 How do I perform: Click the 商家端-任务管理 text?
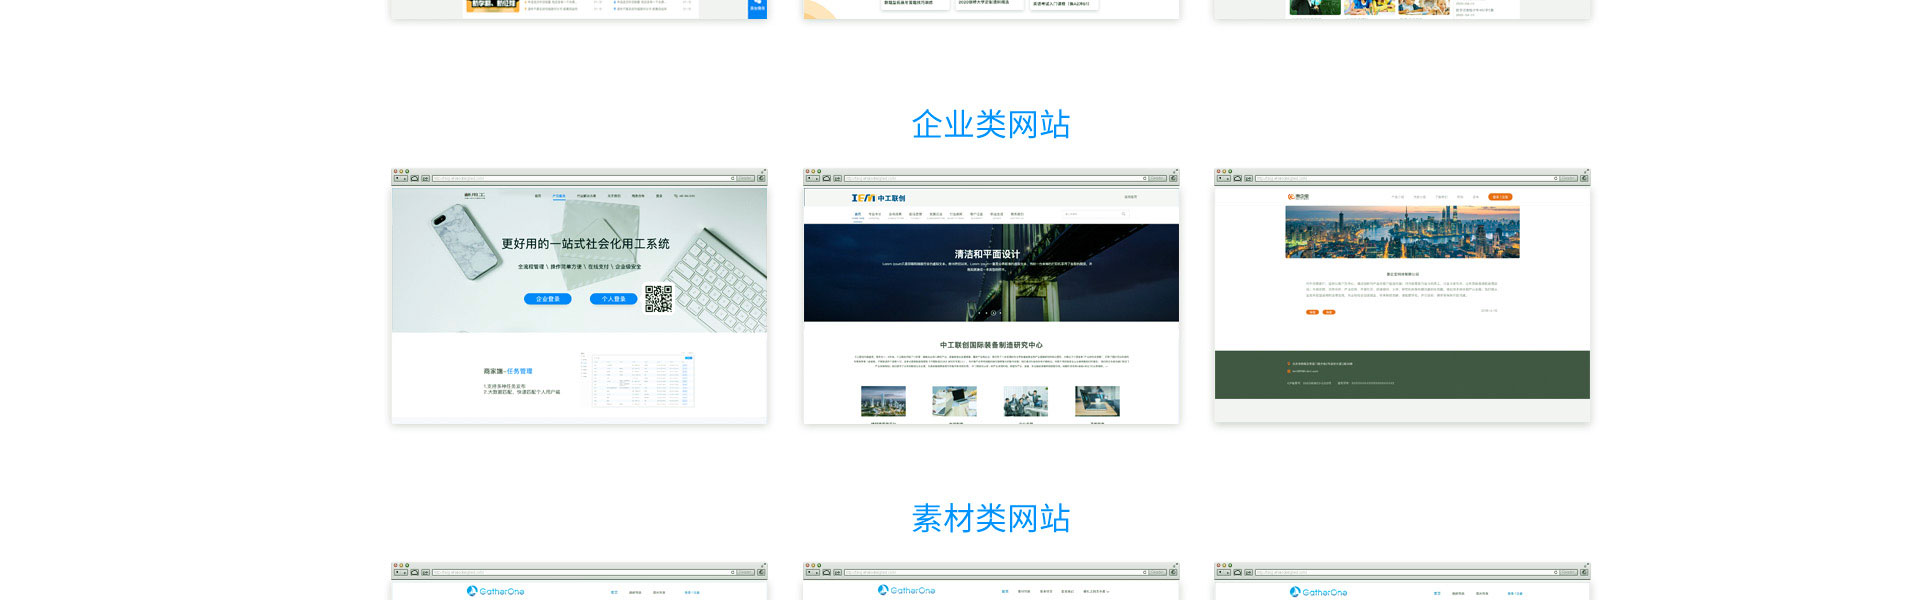coord(508,371)
